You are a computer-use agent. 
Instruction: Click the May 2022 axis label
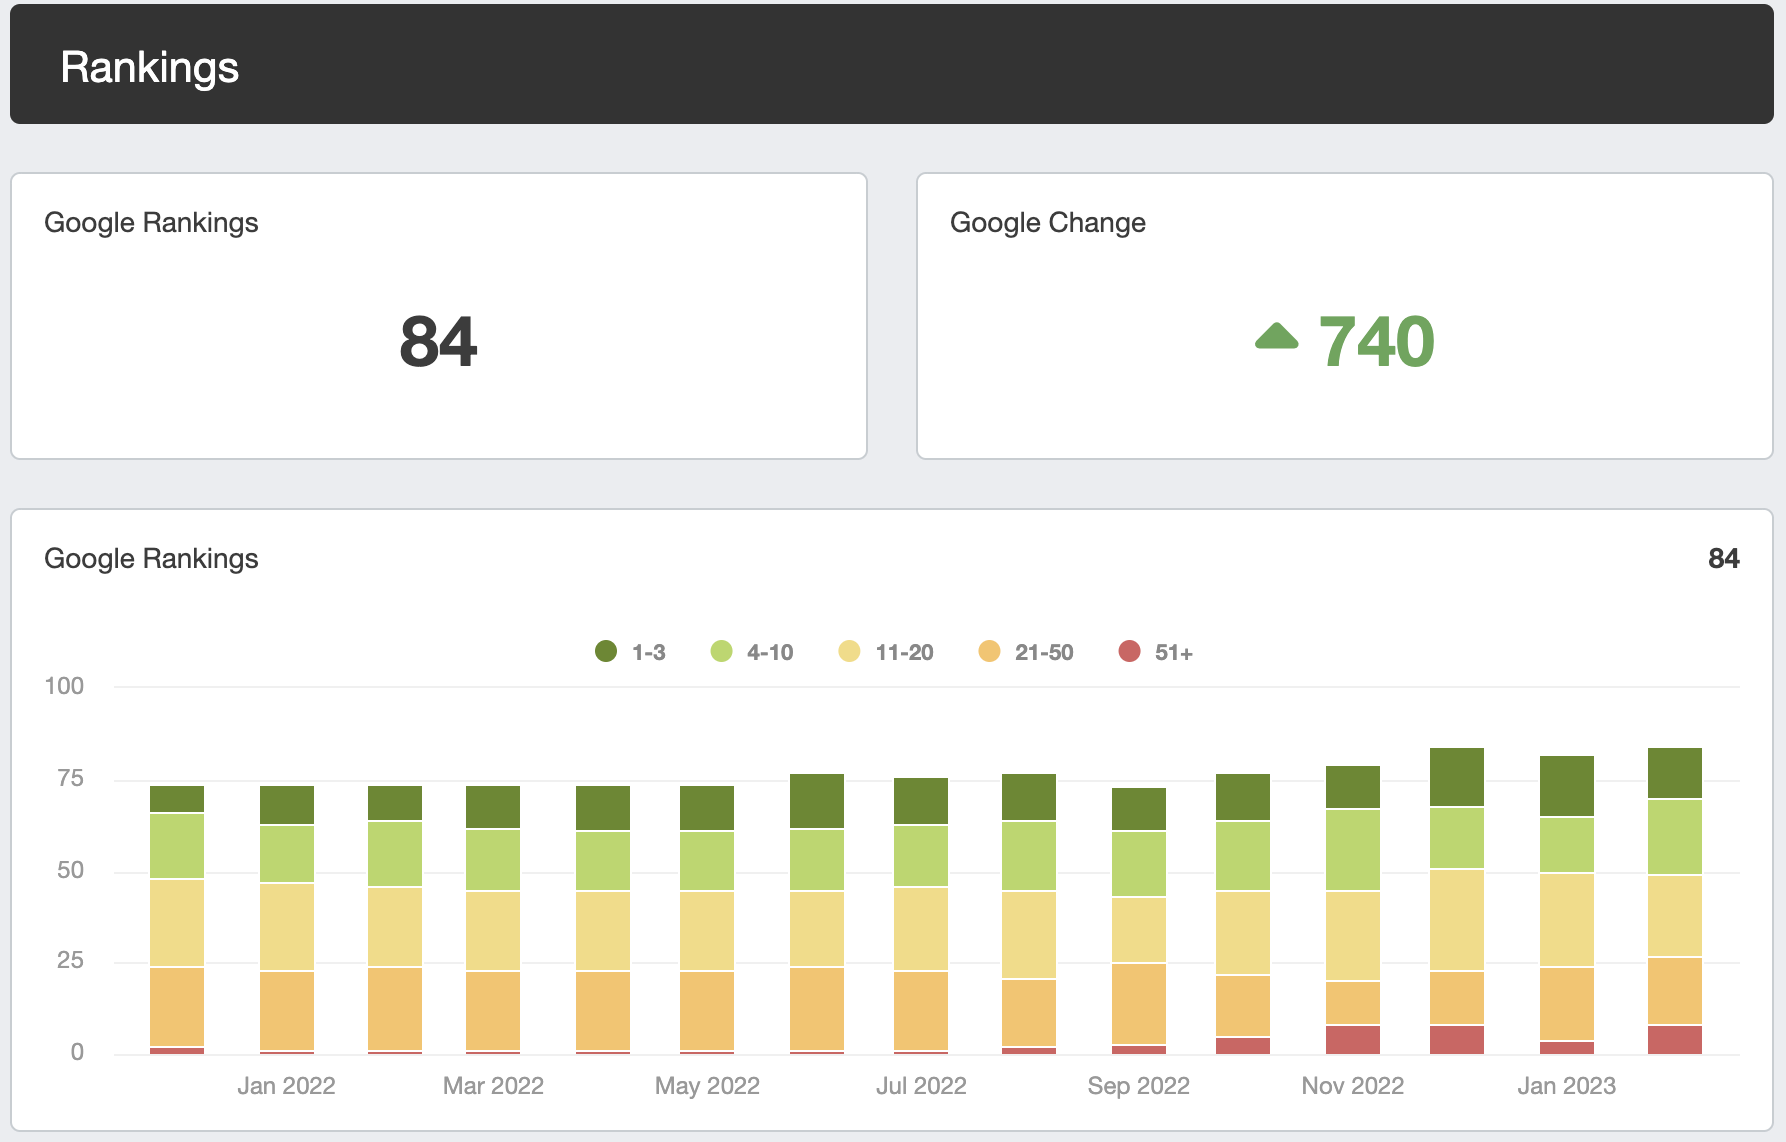pos(707,1086)
